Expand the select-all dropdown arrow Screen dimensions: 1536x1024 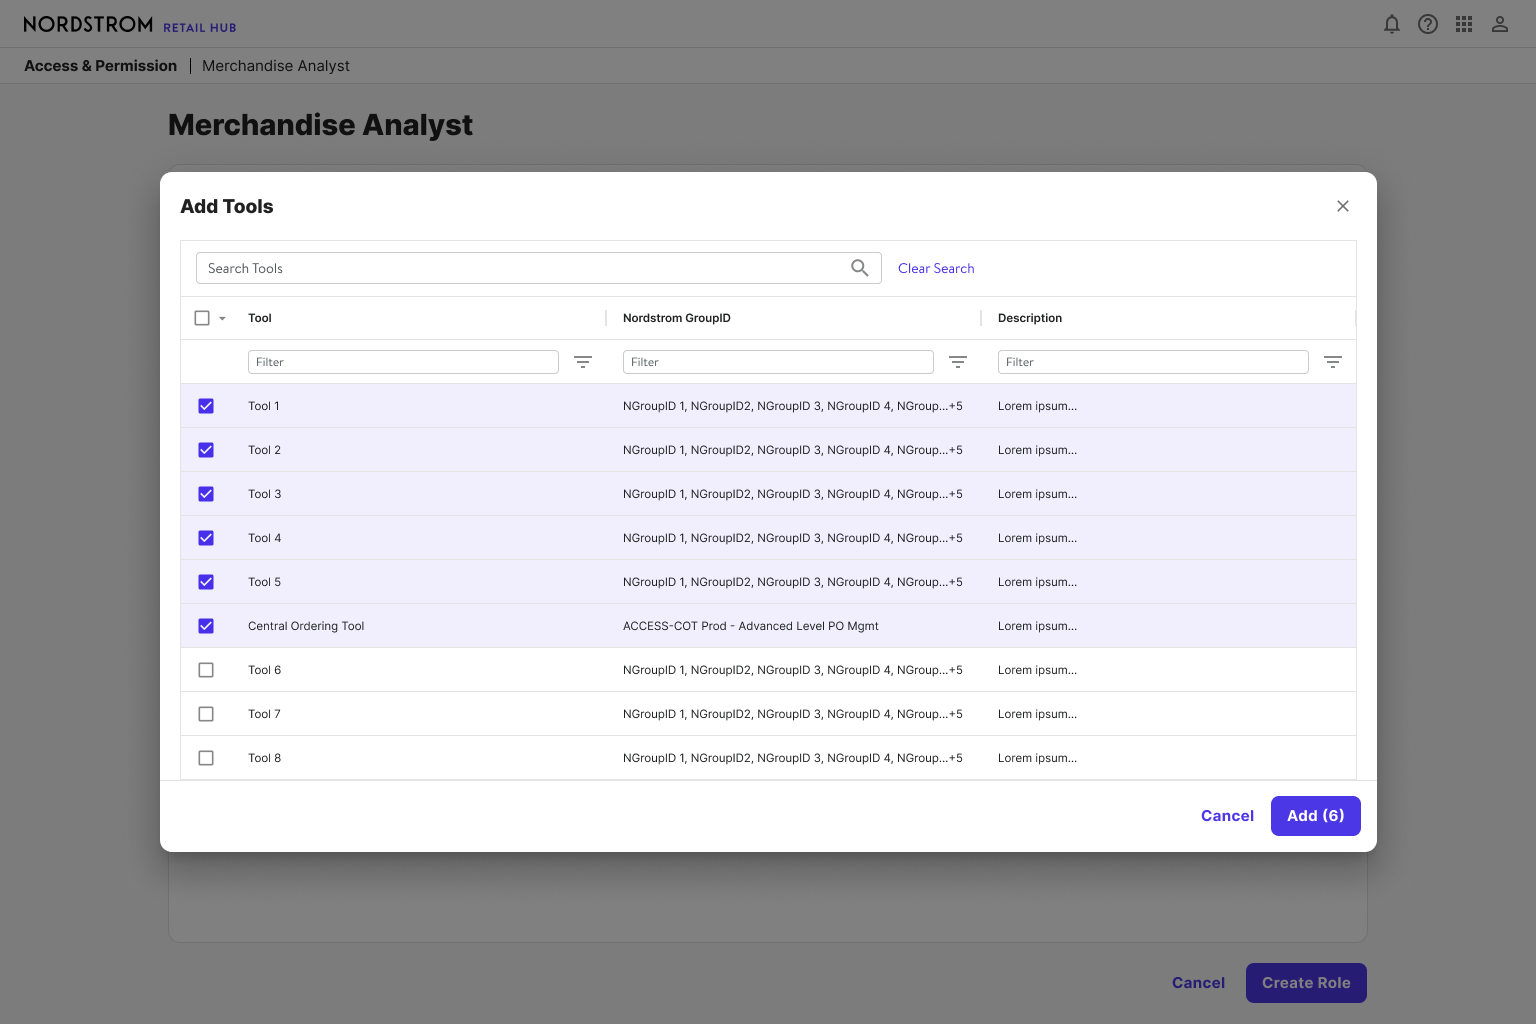222,318
